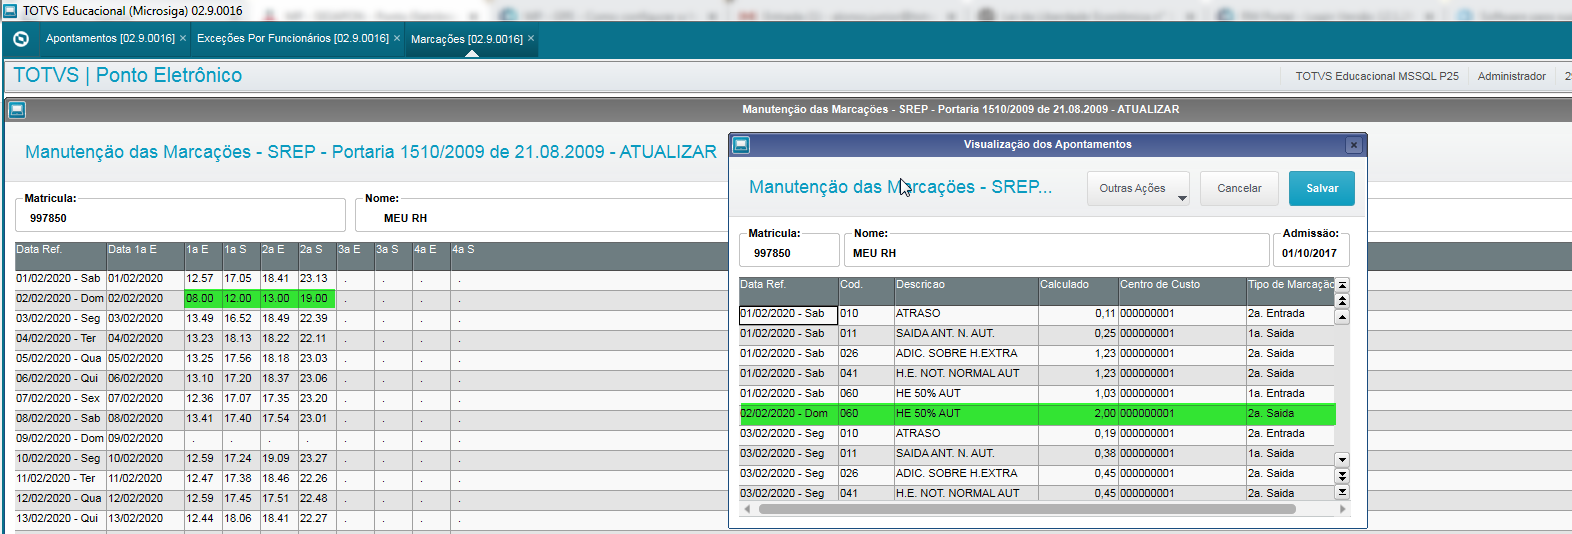Page up using the double up arrow icon
1572x534 pixels.
click(1342, 301)
